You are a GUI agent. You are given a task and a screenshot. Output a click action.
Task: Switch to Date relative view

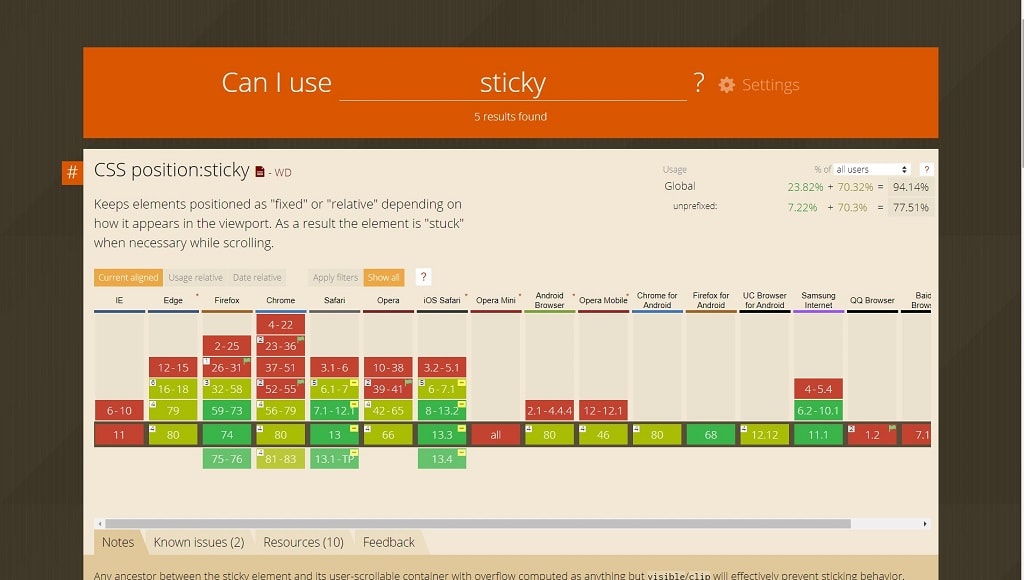tap(257, 277)
